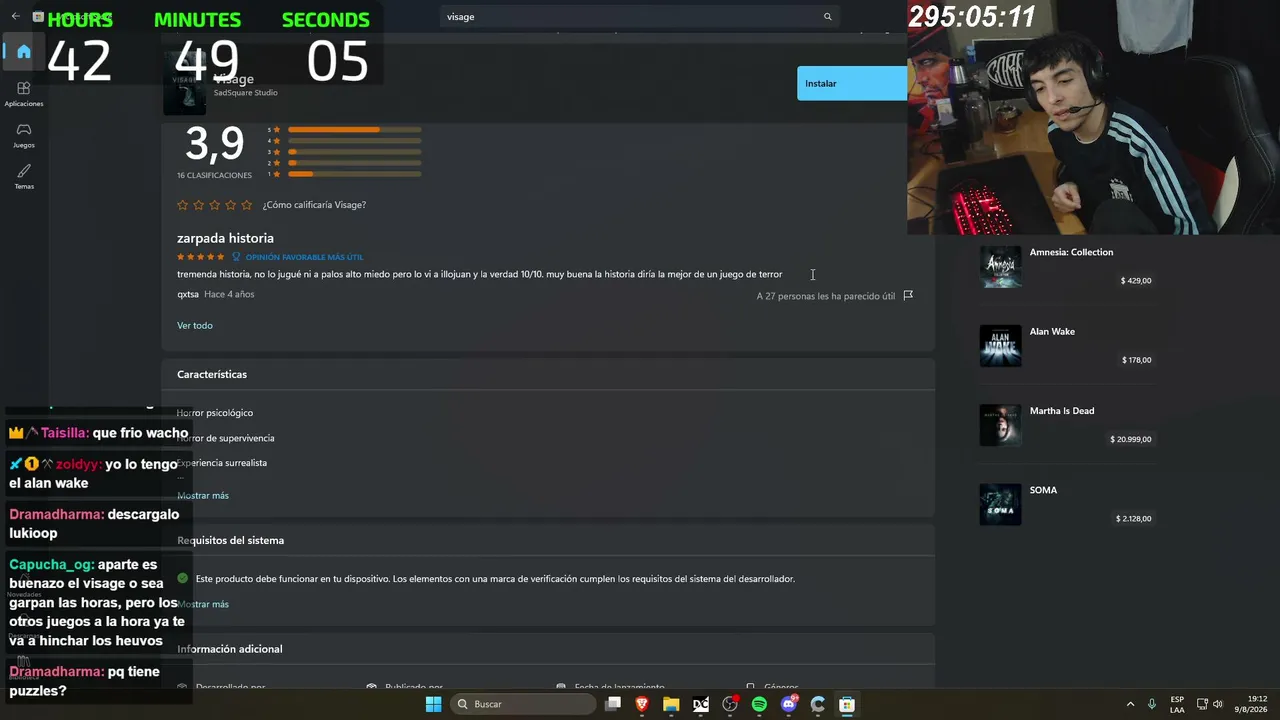Switch the ESP LAA input language indicator

coord(1177,704)
